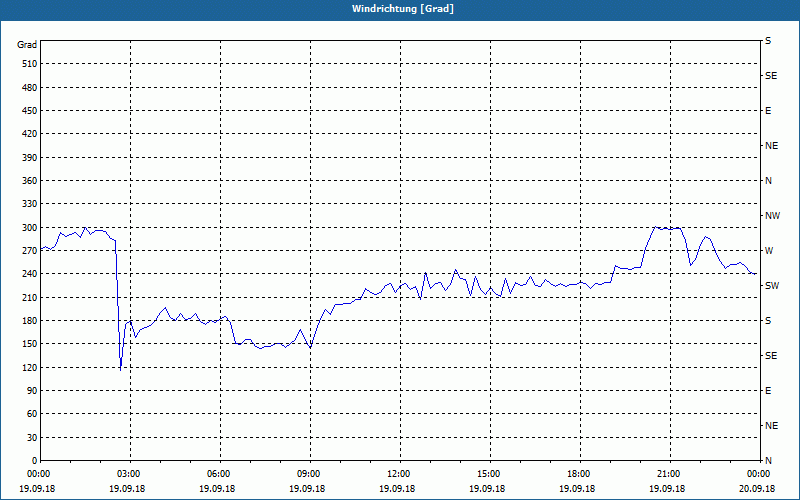This screenshot has height=500, width=800.
Task: Select the 390 y-axis value
Action: [x=29, y=158]
